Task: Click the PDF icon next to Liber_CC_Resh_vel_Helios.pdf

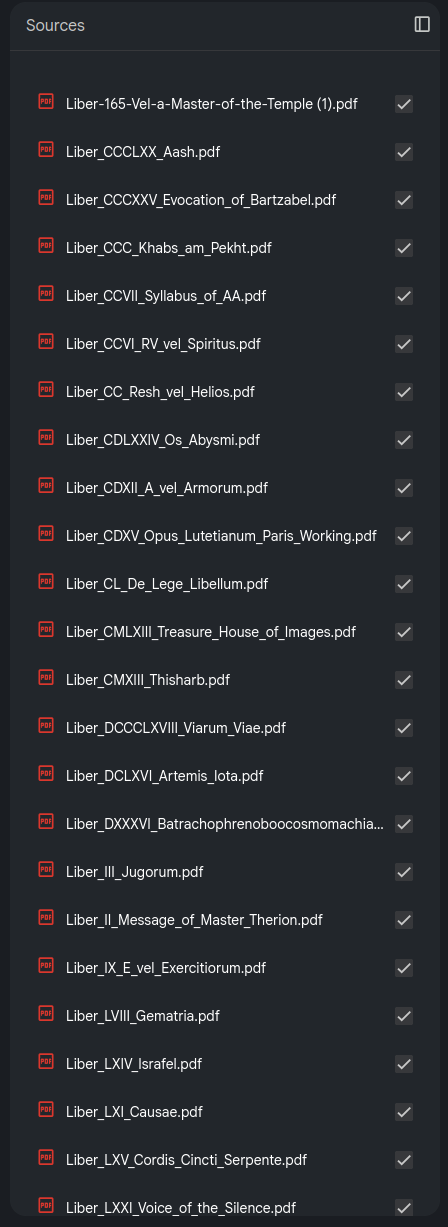Action: click(x=46, y=390)
